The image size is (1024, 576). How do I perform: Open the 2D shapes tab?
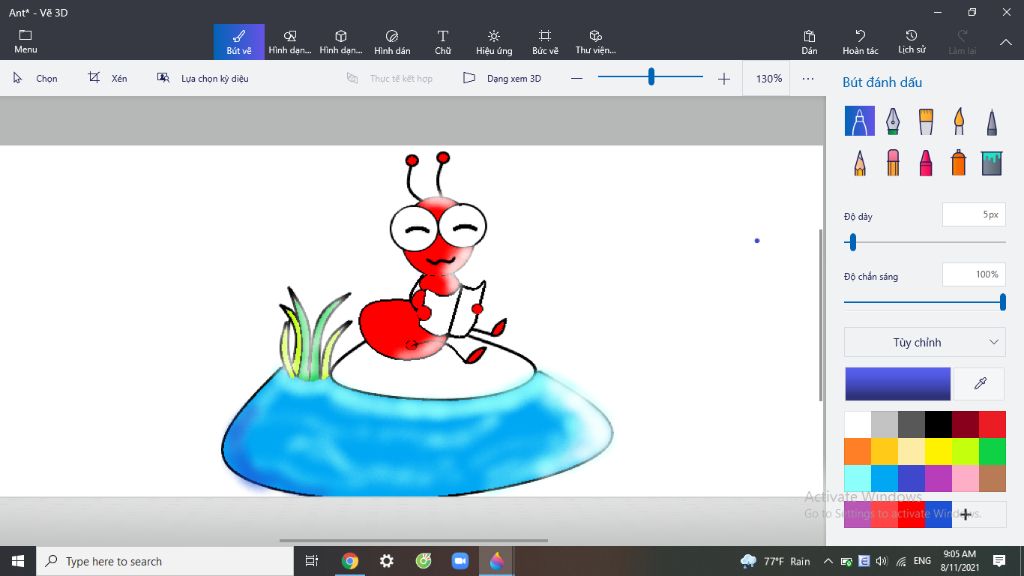point(290,42)
